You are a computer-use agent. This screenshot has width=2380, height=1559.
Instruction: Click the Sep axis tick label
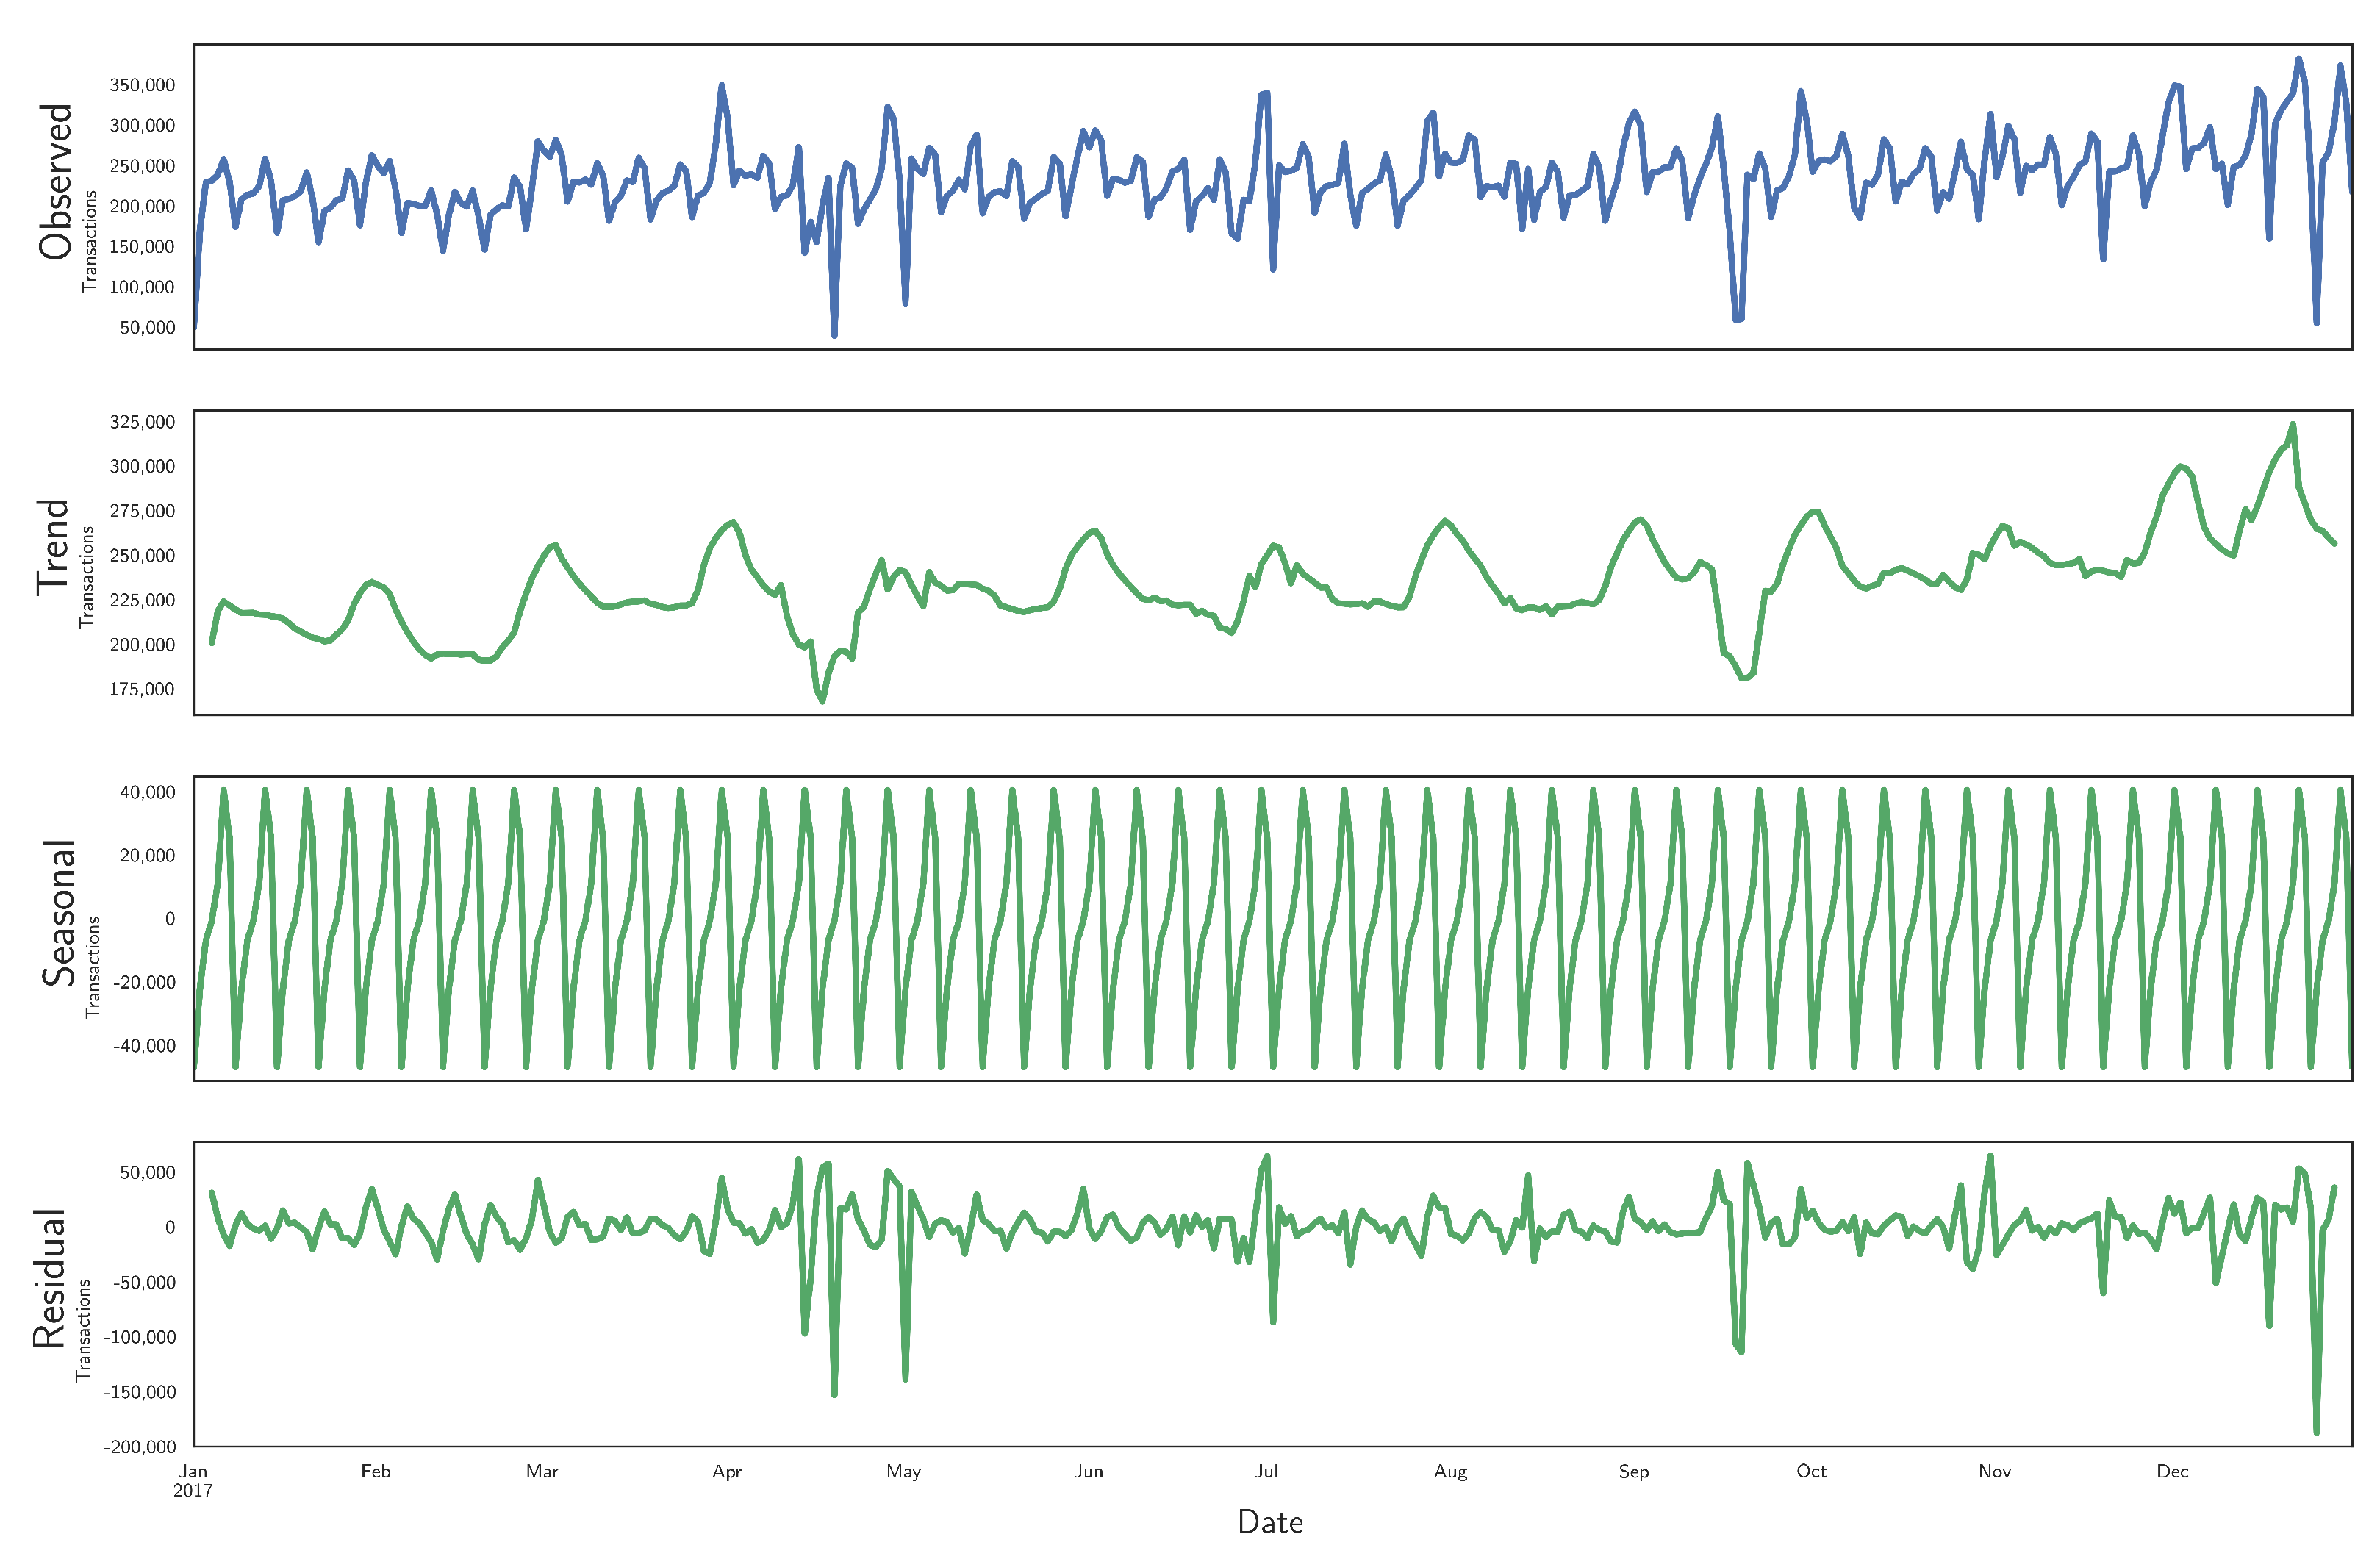click(x=1634, y=1471)
